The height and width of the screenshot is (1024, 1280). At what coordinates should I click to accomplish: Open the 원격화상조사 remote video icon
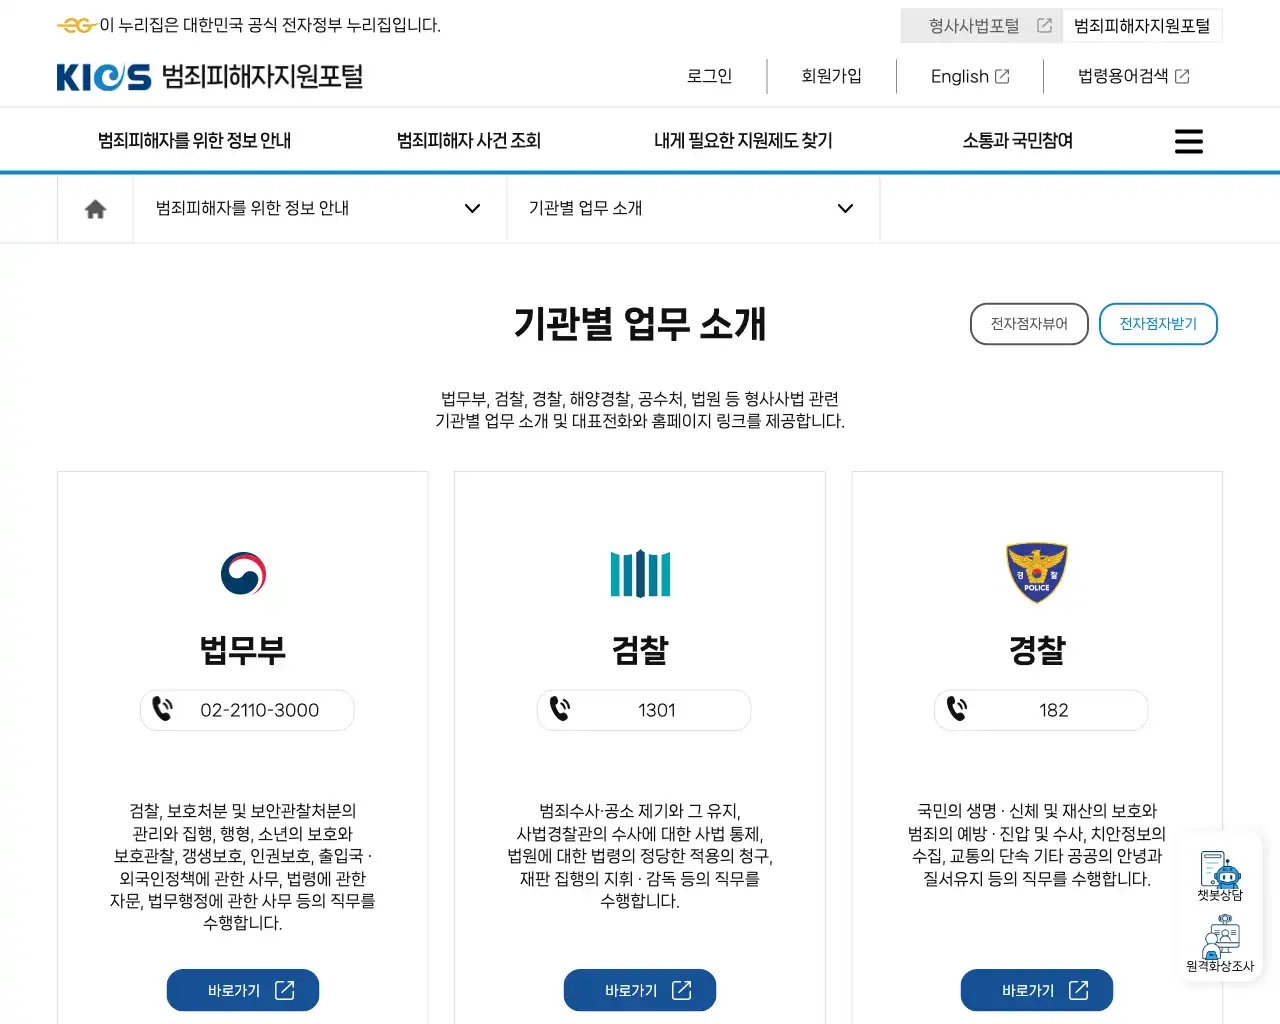tap(1220, 943)
